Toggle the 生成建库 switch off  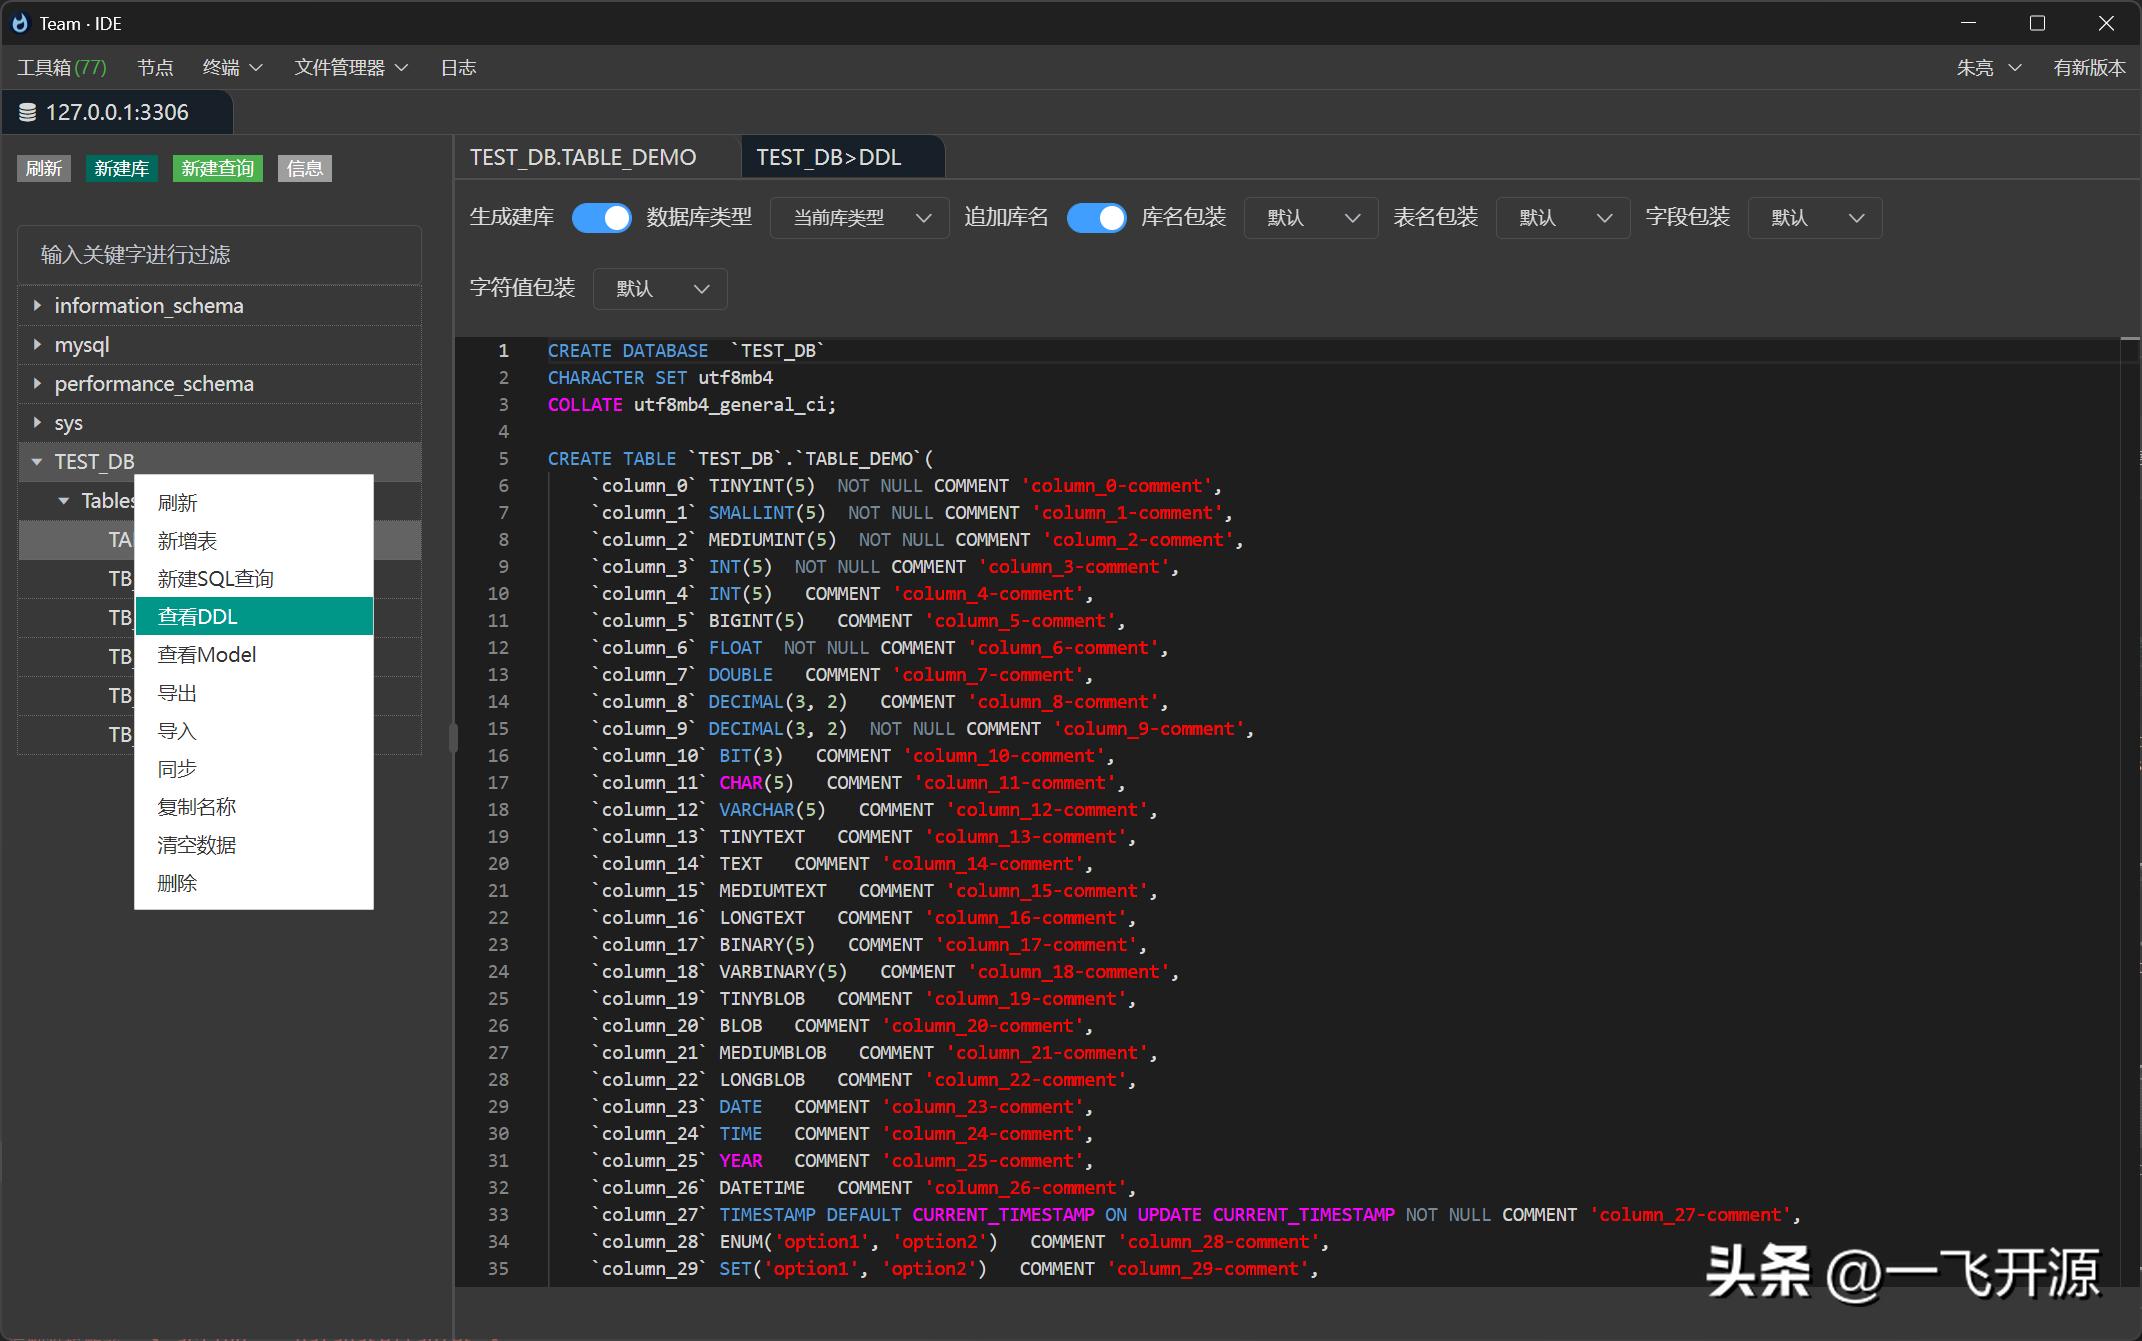point(601,217)
